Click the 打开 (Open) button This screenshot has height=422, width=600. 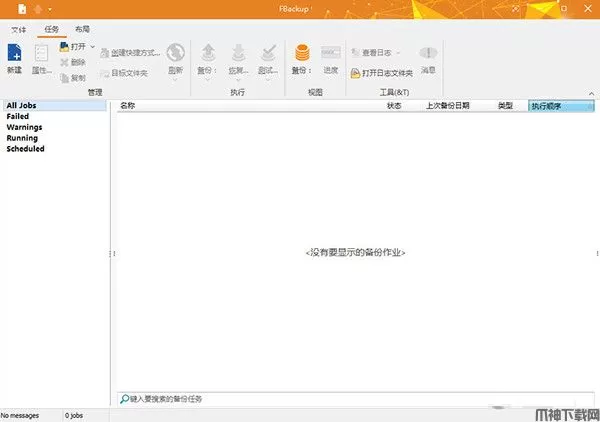(x=73, y=47)
